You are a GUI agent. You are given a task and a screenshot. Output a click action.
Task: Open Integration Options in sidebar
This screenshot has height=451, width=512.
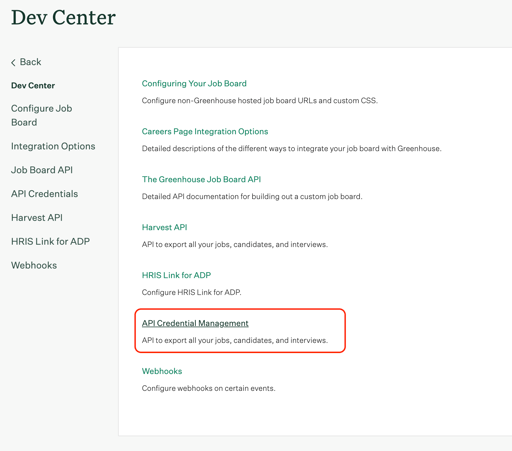click(53, 146)
